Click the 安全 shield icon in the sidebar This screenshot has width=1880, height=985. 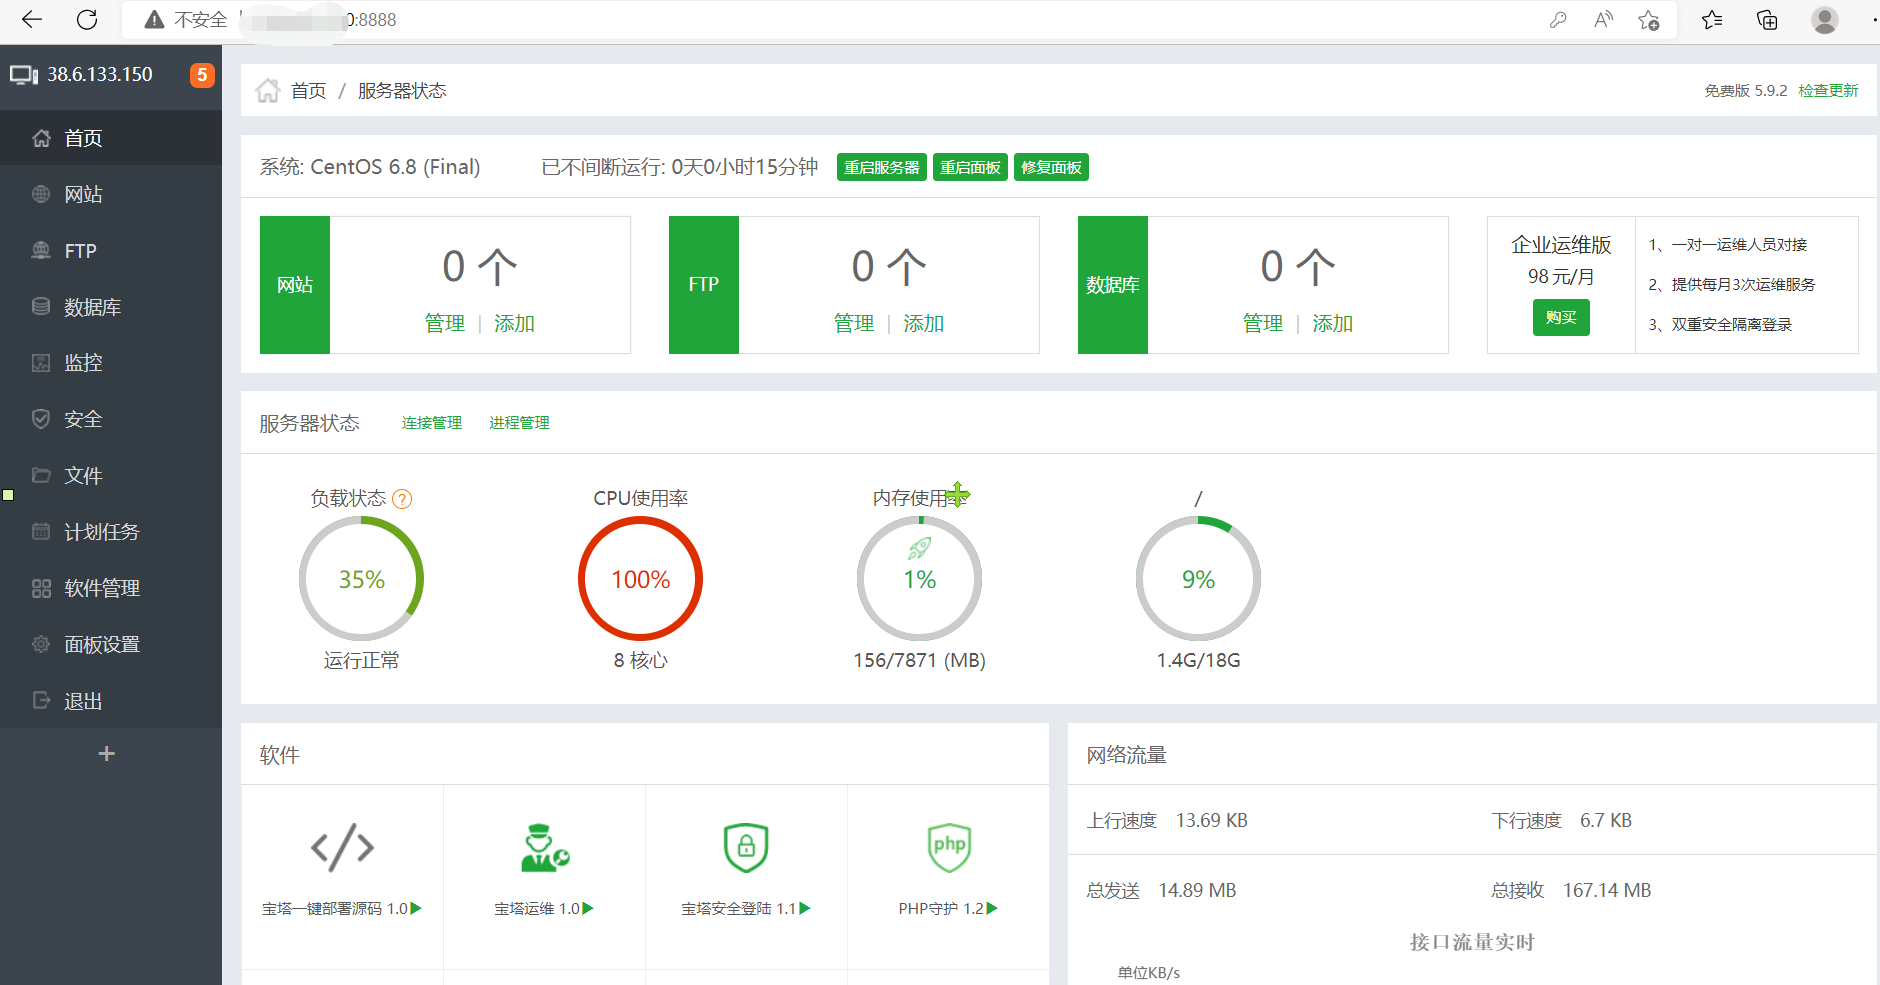[41, 419]
